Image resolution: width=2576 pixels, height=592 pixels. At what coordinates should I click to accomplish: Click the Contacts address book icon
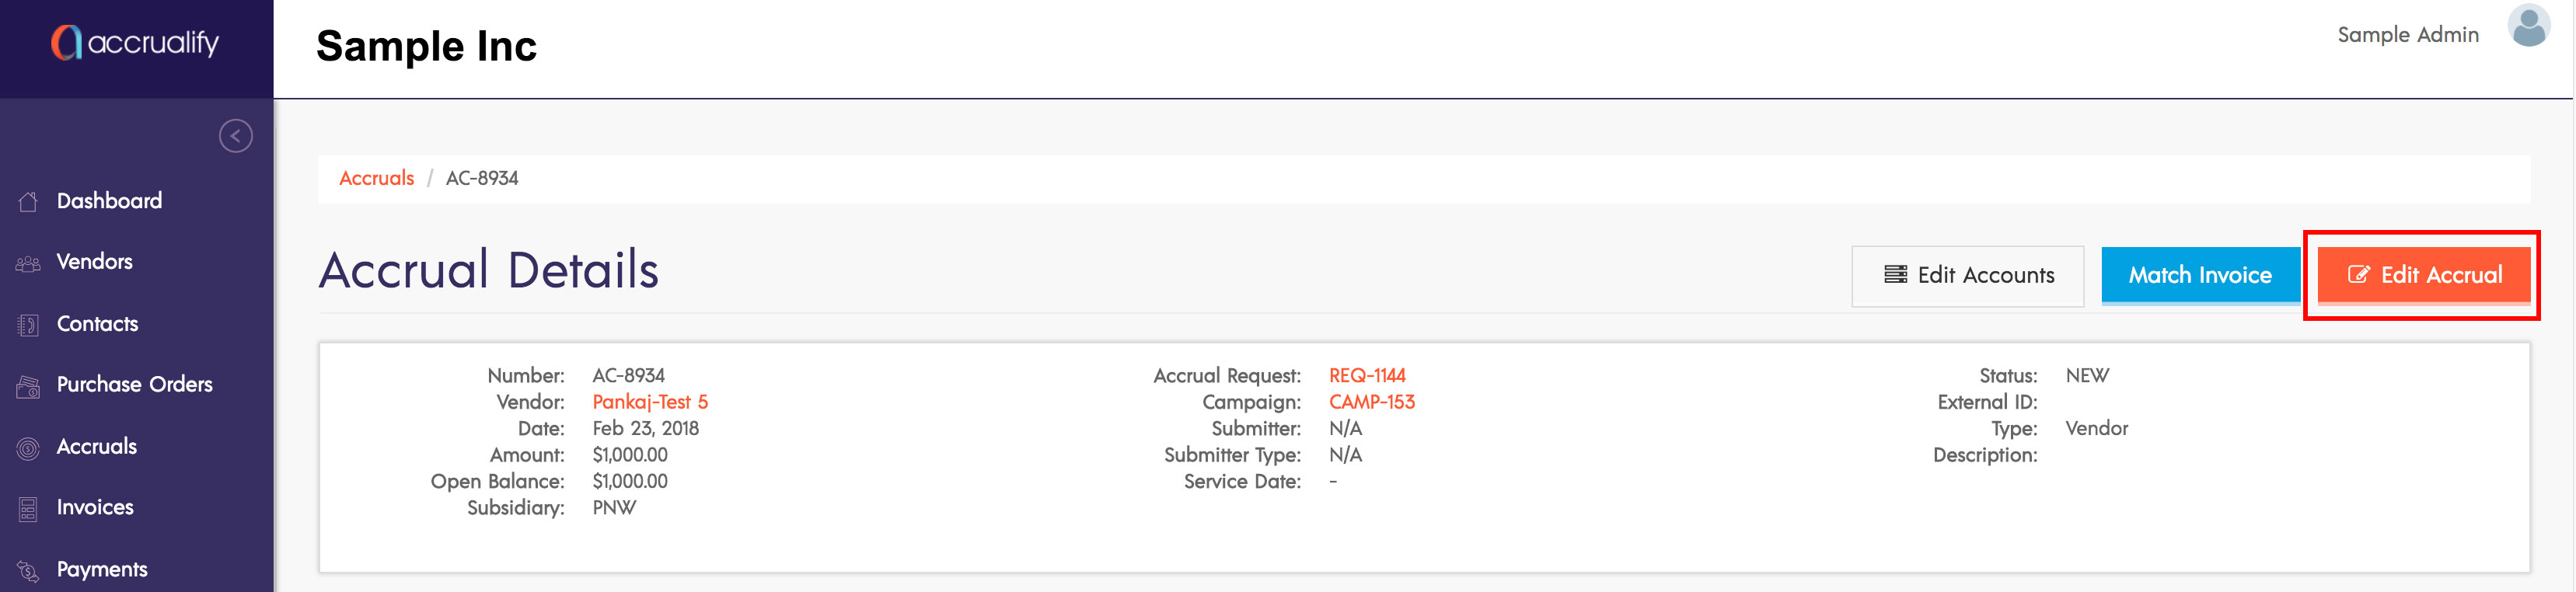coord(28,325)
